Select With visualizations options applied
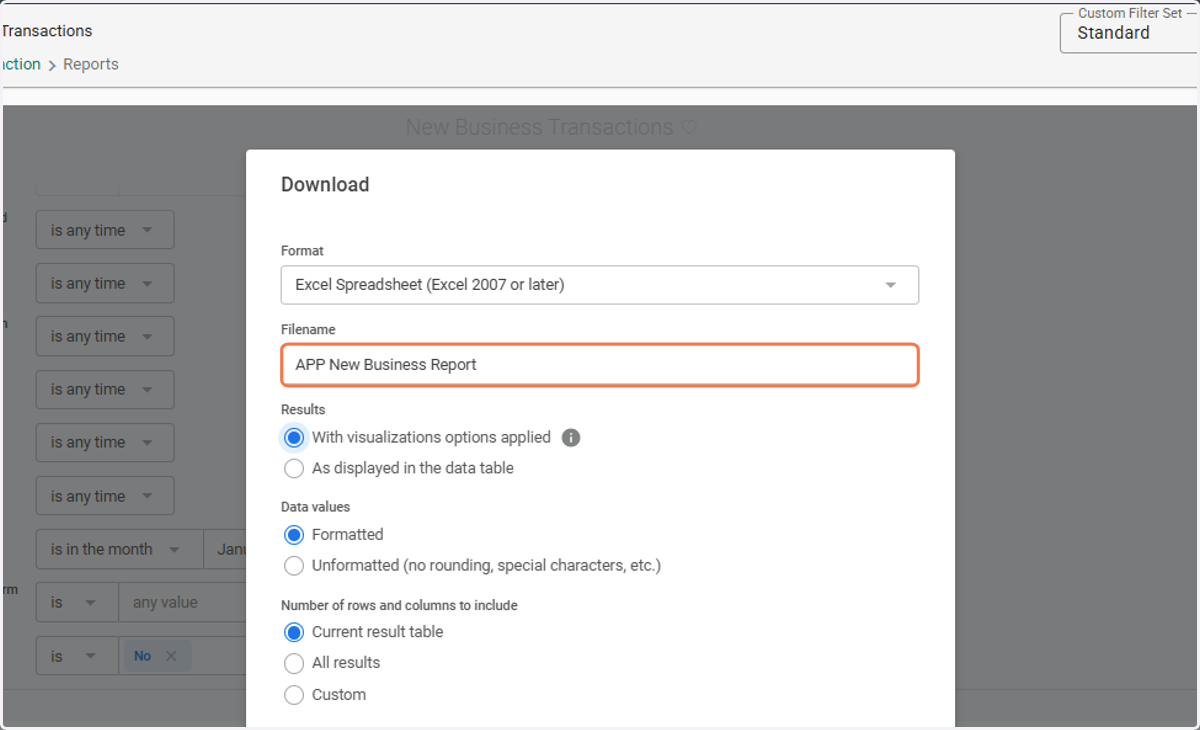The height and width of the screenshot is (730, 1200). coord(294,438)
